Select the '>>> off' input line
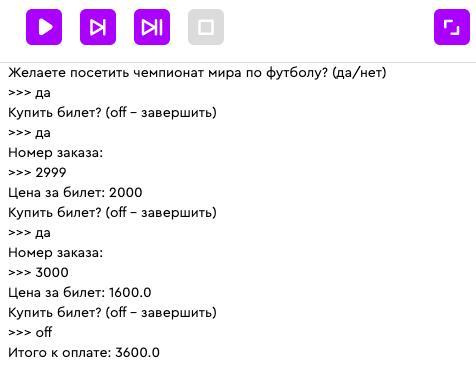 (x=30, y=332)
